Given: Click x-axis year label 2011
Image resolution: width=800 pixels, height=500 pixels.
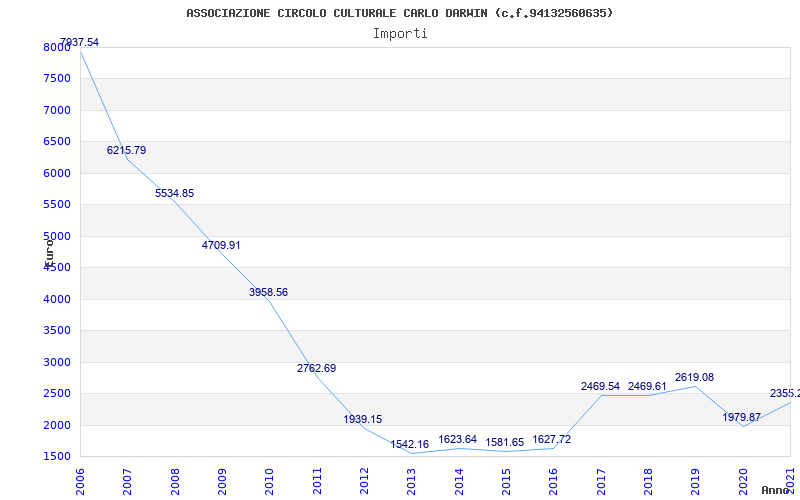Looking at the screenshot, I should pyautogui.click(x=317, y=482).
